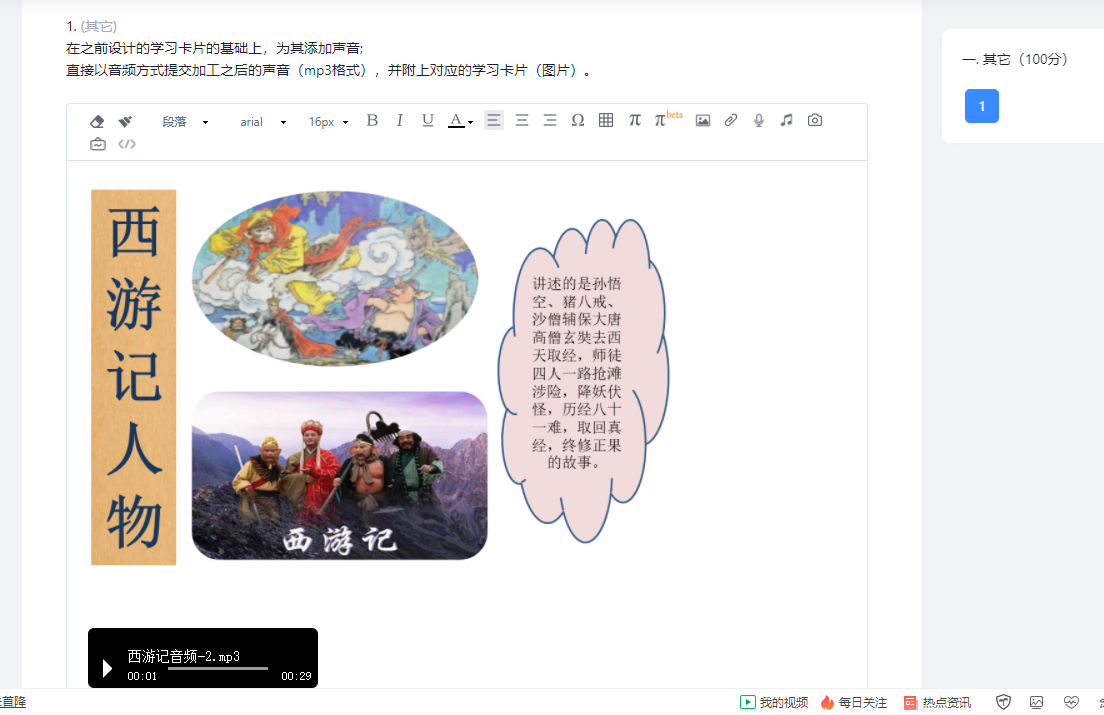
Task: Open the arial font family dropdown
Action: [263, 122]
